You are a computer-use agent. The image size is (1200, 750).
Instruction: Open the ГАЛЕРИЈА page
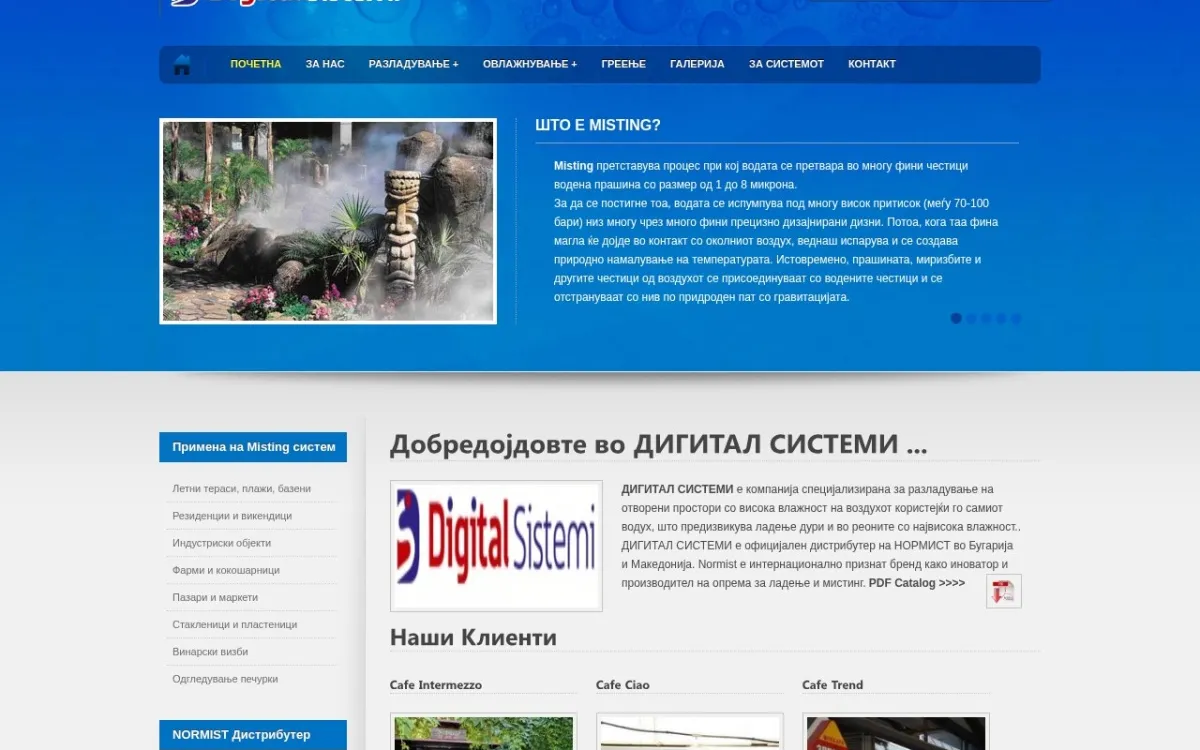[697, 64]
